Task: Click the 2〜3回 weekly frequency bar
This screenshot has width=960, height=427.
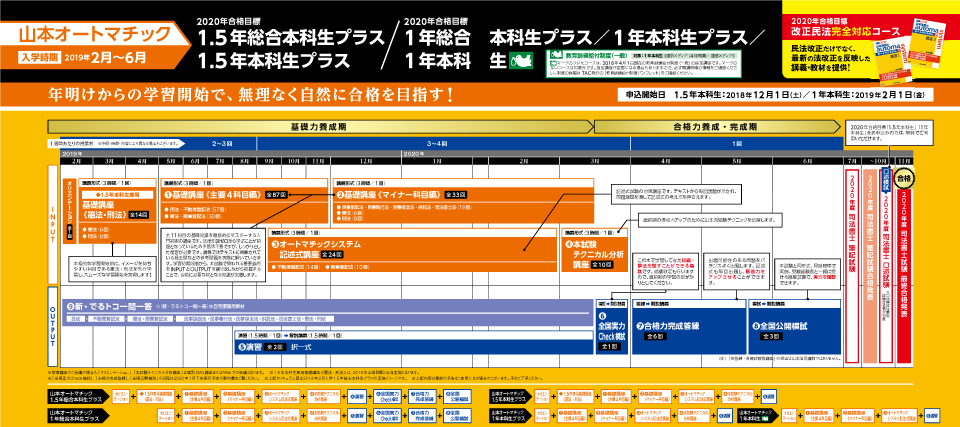Action: coord(220,143)
